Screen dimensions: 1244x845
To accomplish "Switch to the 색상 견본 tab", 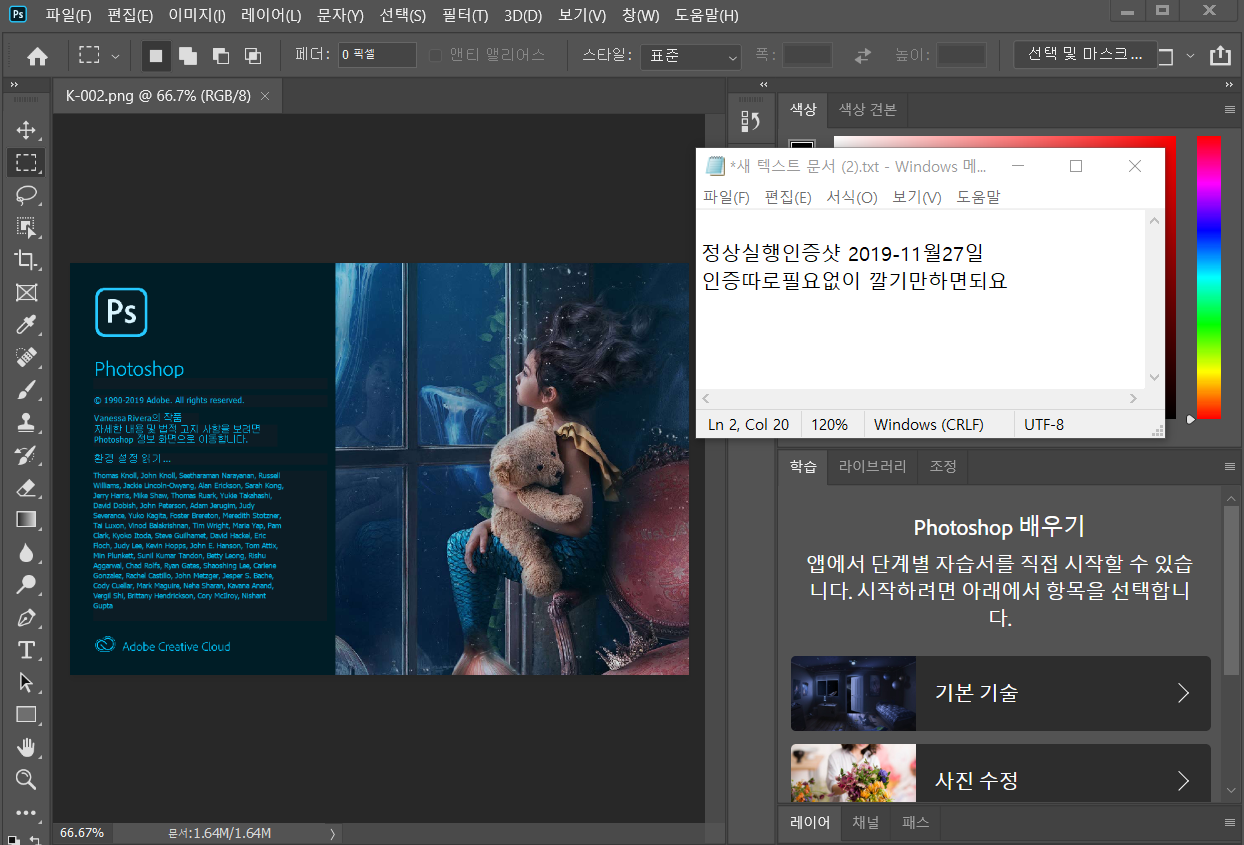I will pos(868,109).
